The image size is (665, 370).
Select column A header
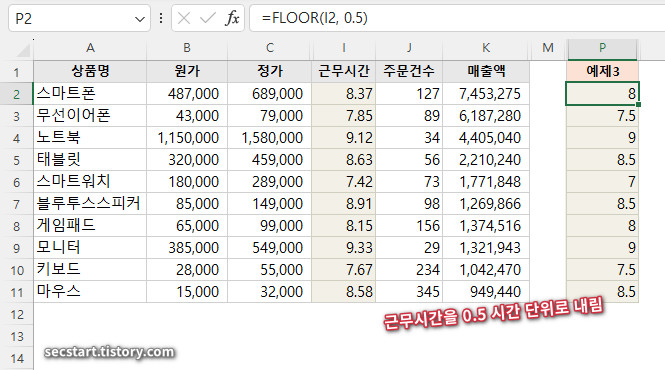90,48
